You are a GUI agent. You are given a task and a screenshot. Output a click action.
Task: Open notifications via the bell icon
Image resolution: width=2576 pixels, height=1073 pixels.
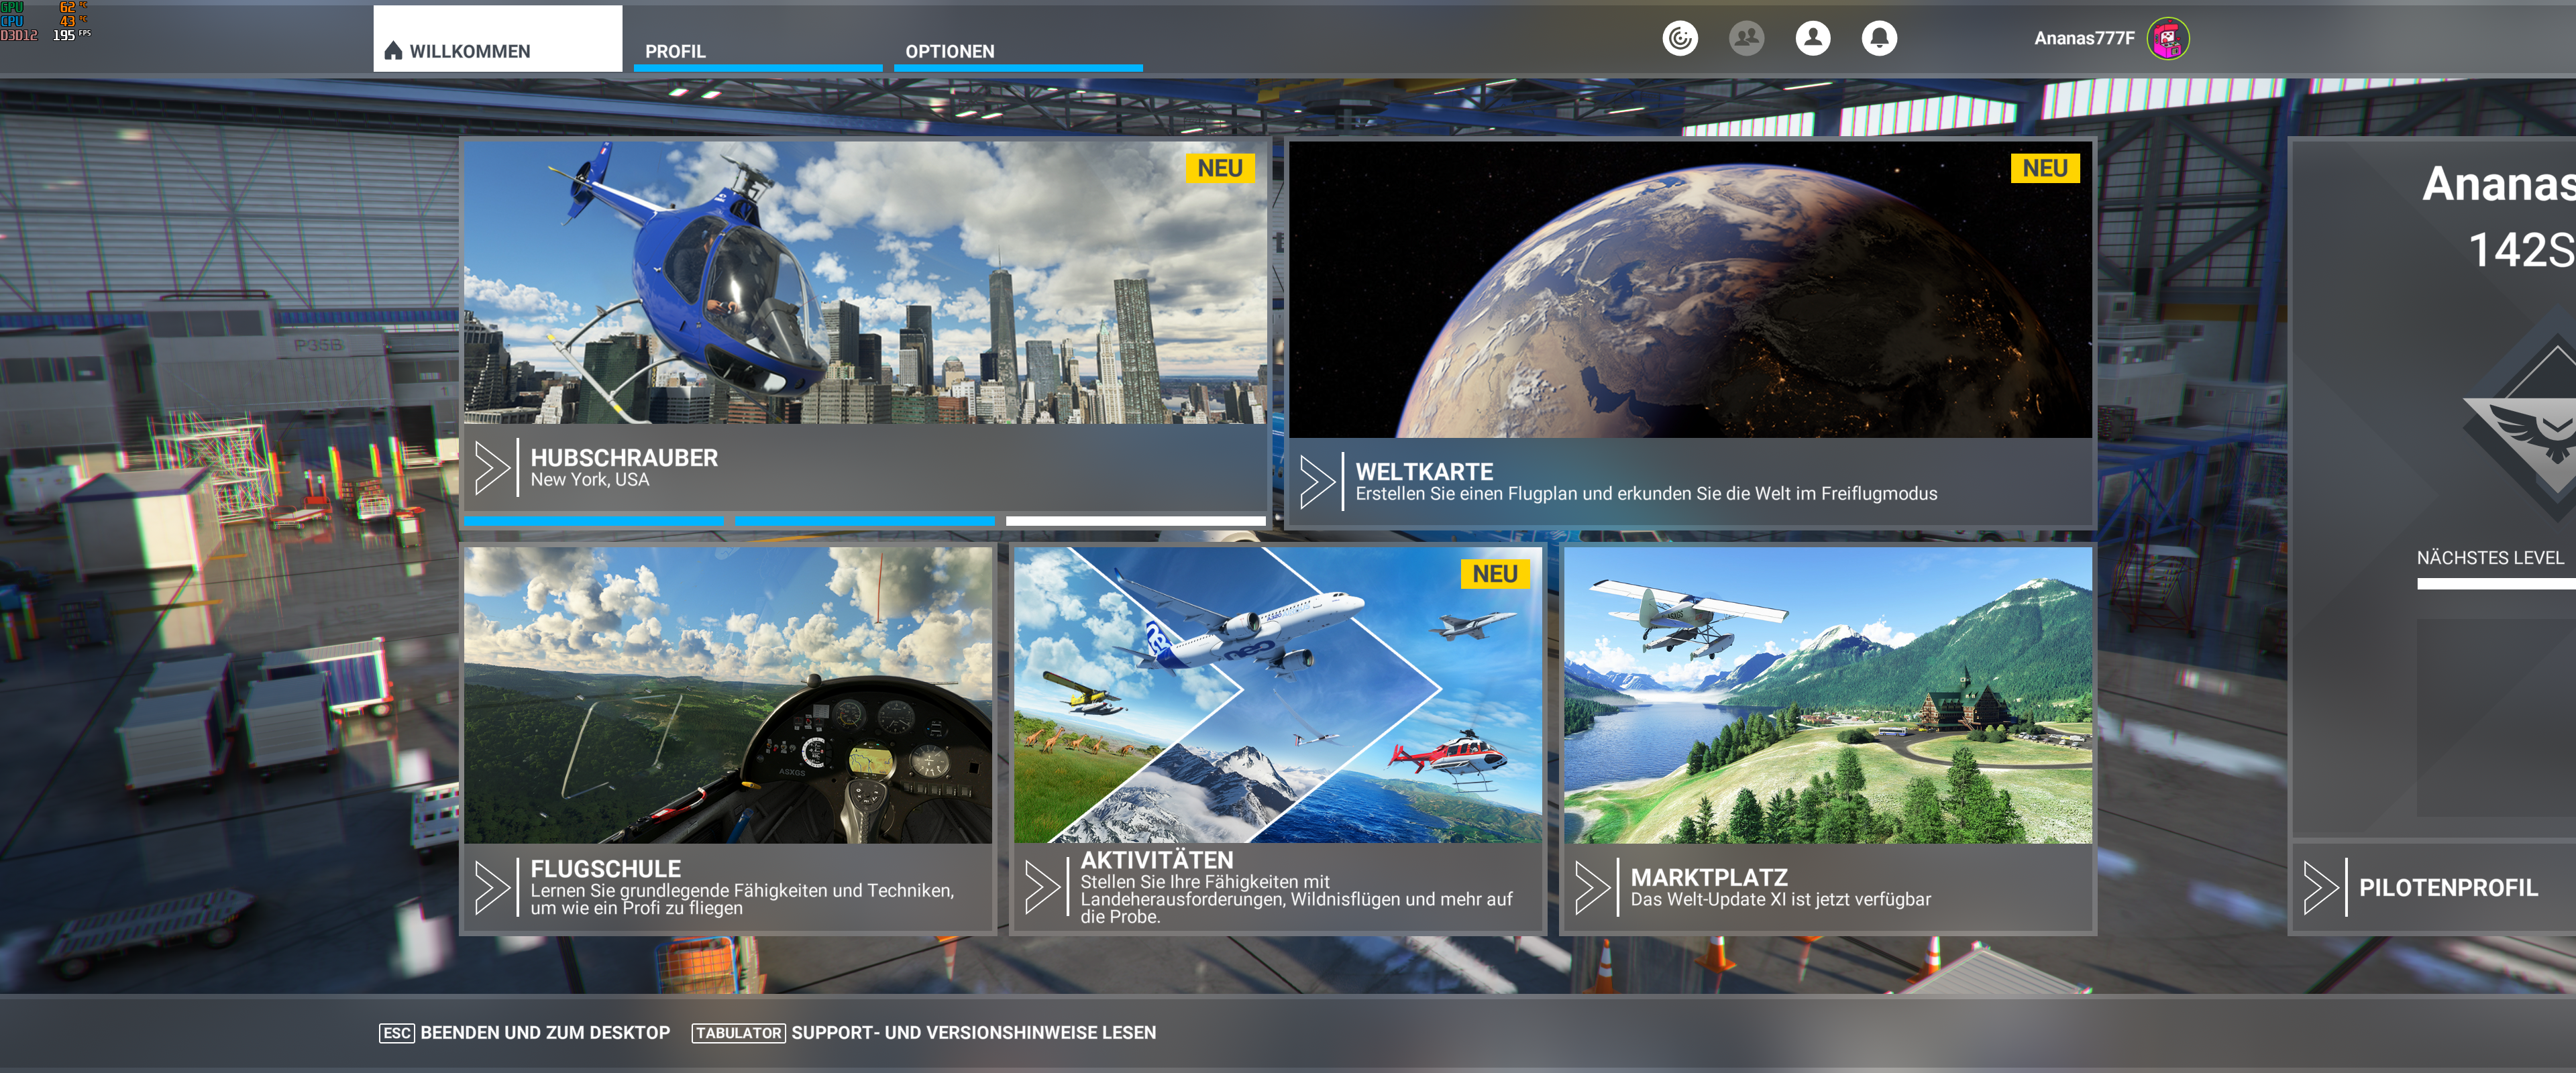[x=1879, y=38]
